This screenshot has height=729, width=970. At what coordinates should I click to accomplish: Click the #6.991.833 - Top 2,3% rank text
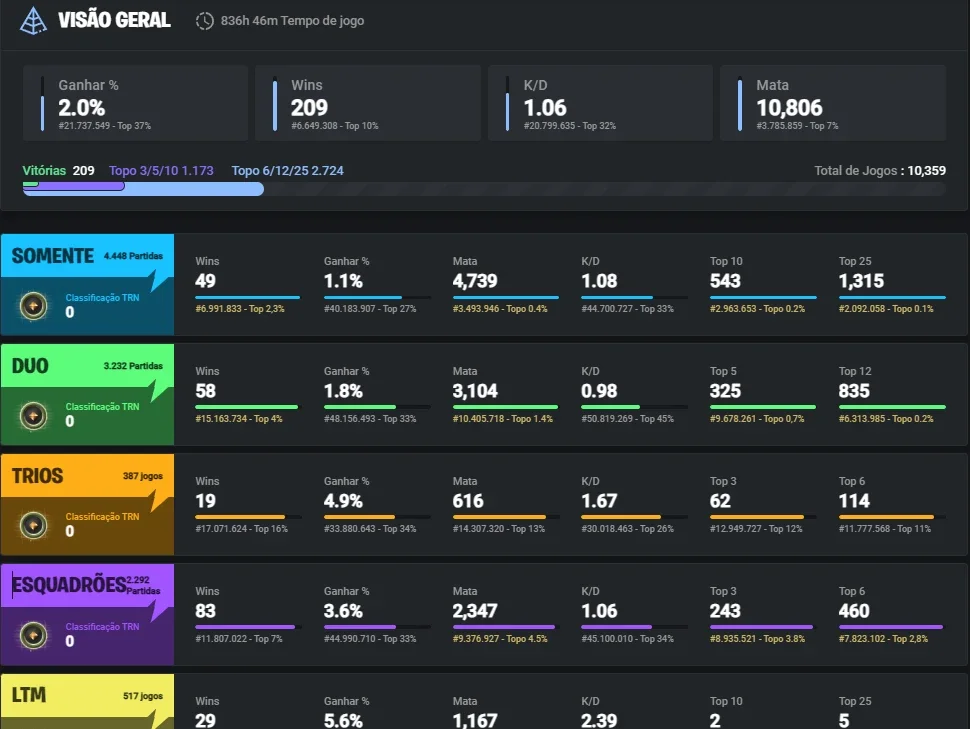point(240,308)
